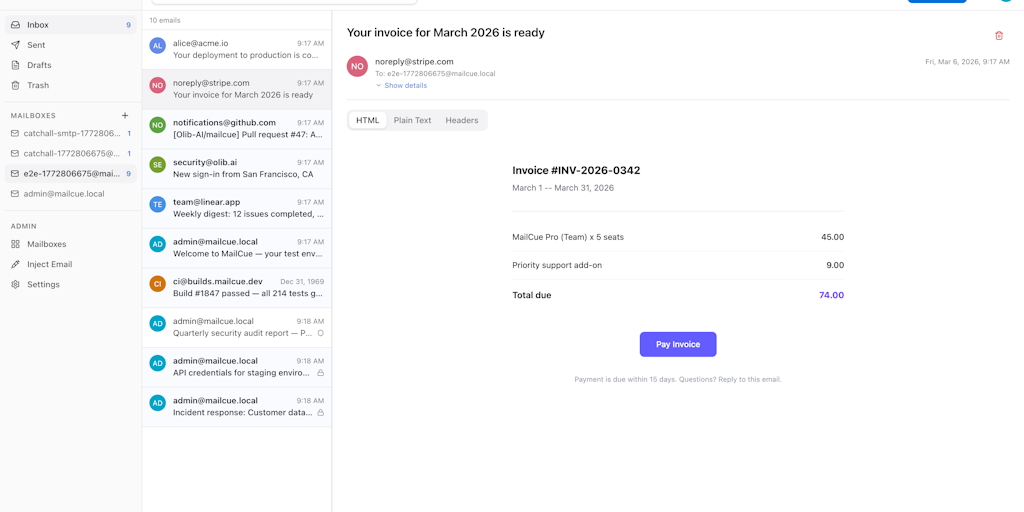Open the Sent folder paper-plane icon
Screen dimensions: 1024x512
point(15,45)
